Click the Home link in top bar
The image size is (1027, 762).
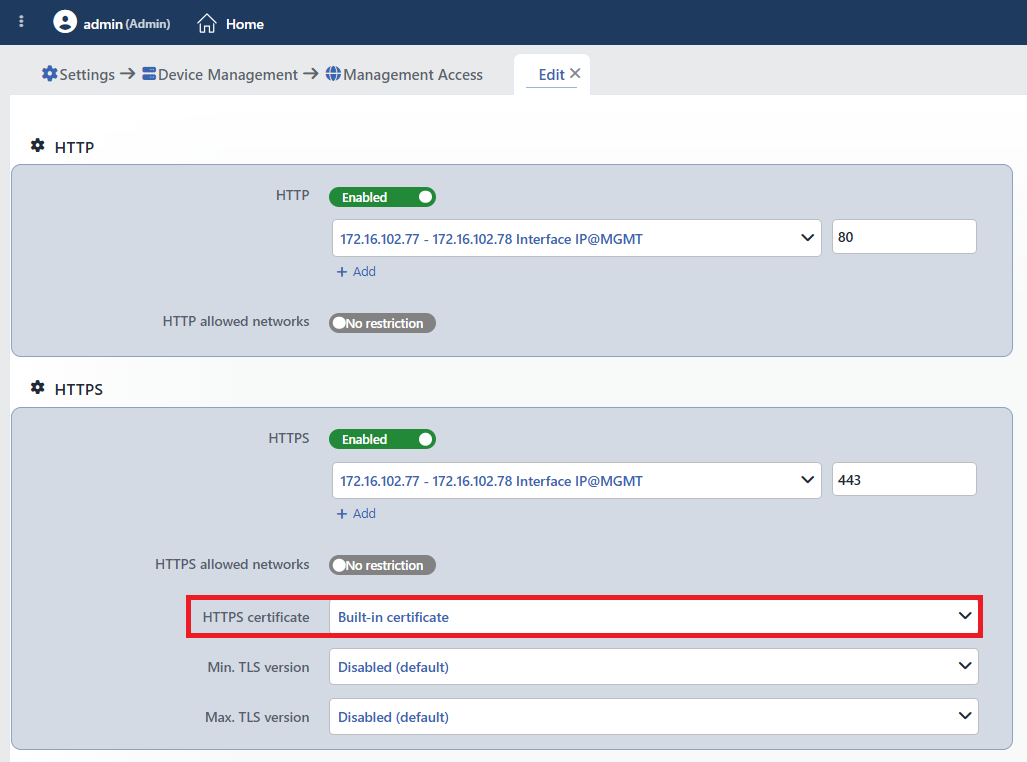[x=245, y=24]
